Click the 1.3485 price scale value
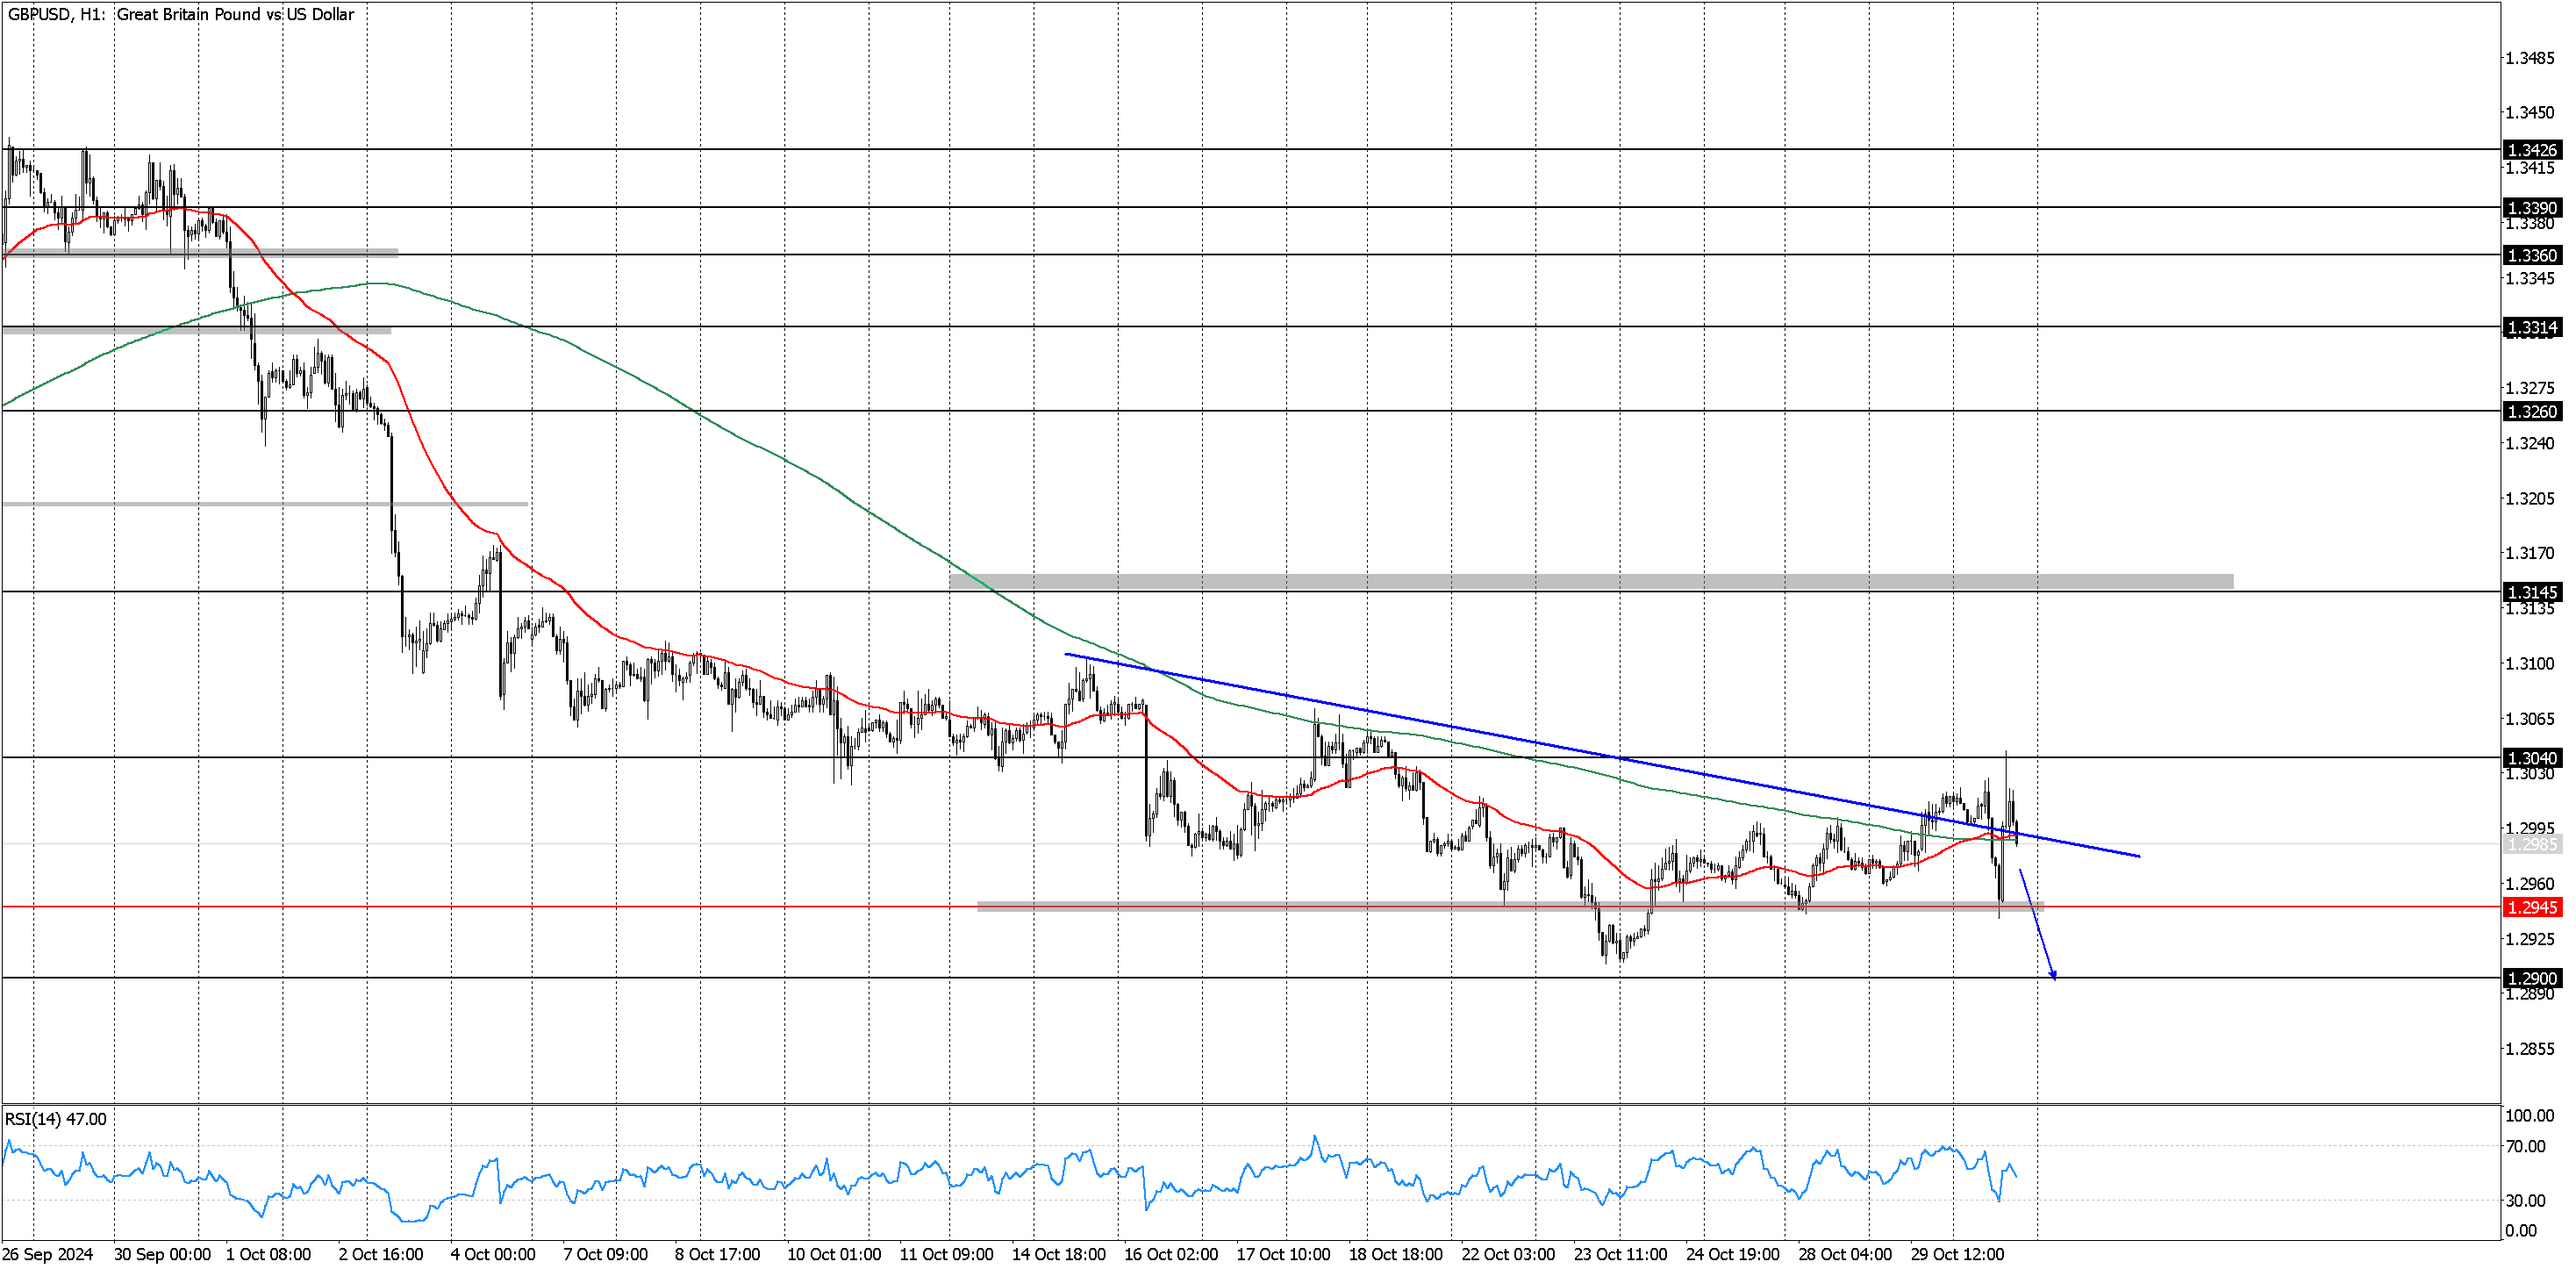 (x=2530, y=58)
